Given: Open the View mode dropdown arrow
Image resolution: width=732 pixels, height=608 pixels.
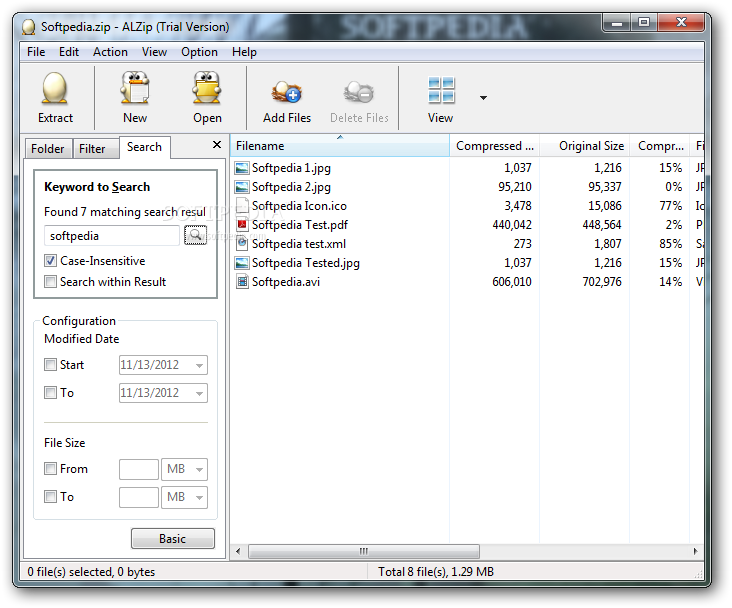Looking at the screenshot, I should click(483, 98).
